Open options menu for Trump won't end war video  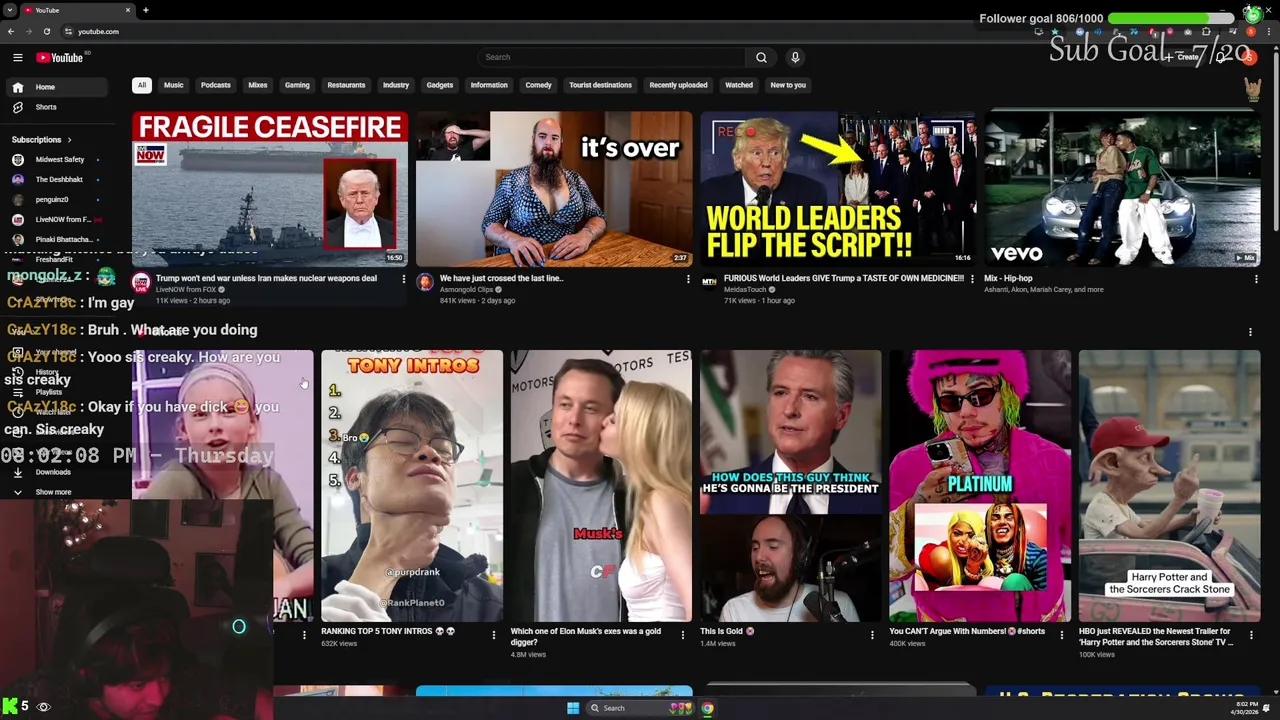coord(404,280)
